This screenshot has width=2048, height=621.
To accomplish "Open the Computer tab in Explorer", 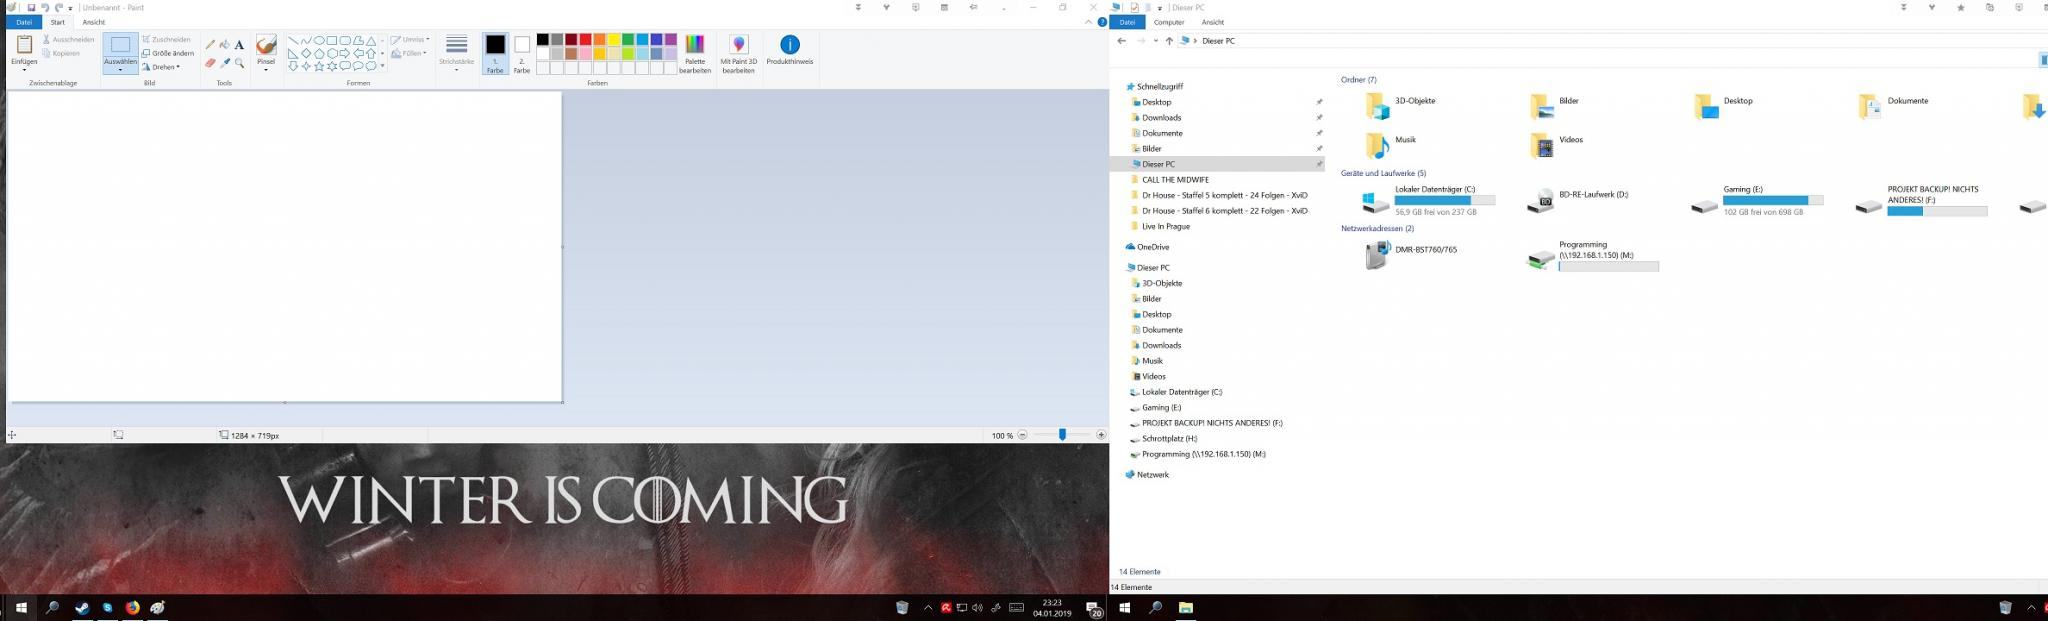I will (1169, 22).
